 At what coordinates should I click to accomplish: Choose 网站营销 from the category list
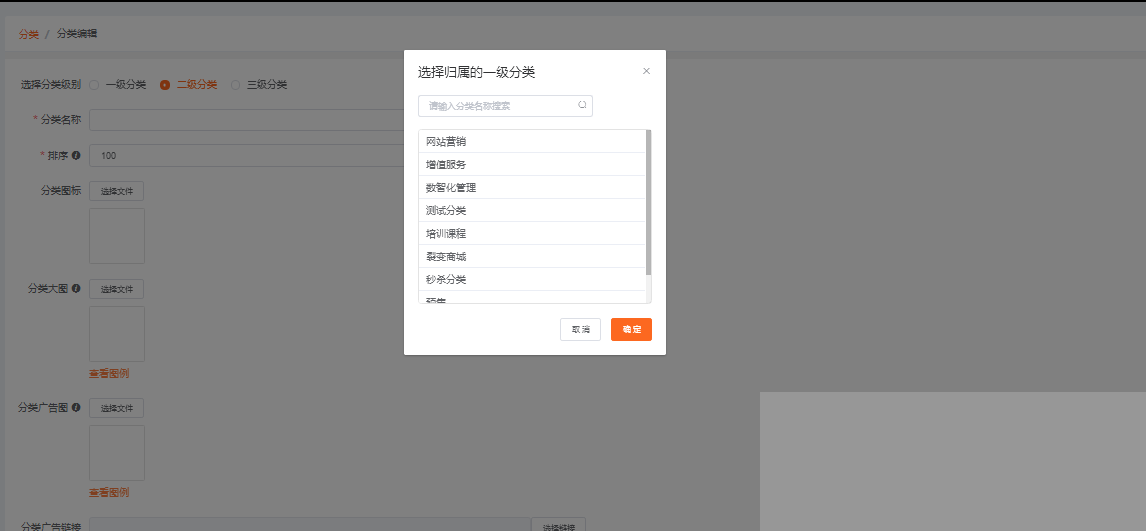click(446, 142)
